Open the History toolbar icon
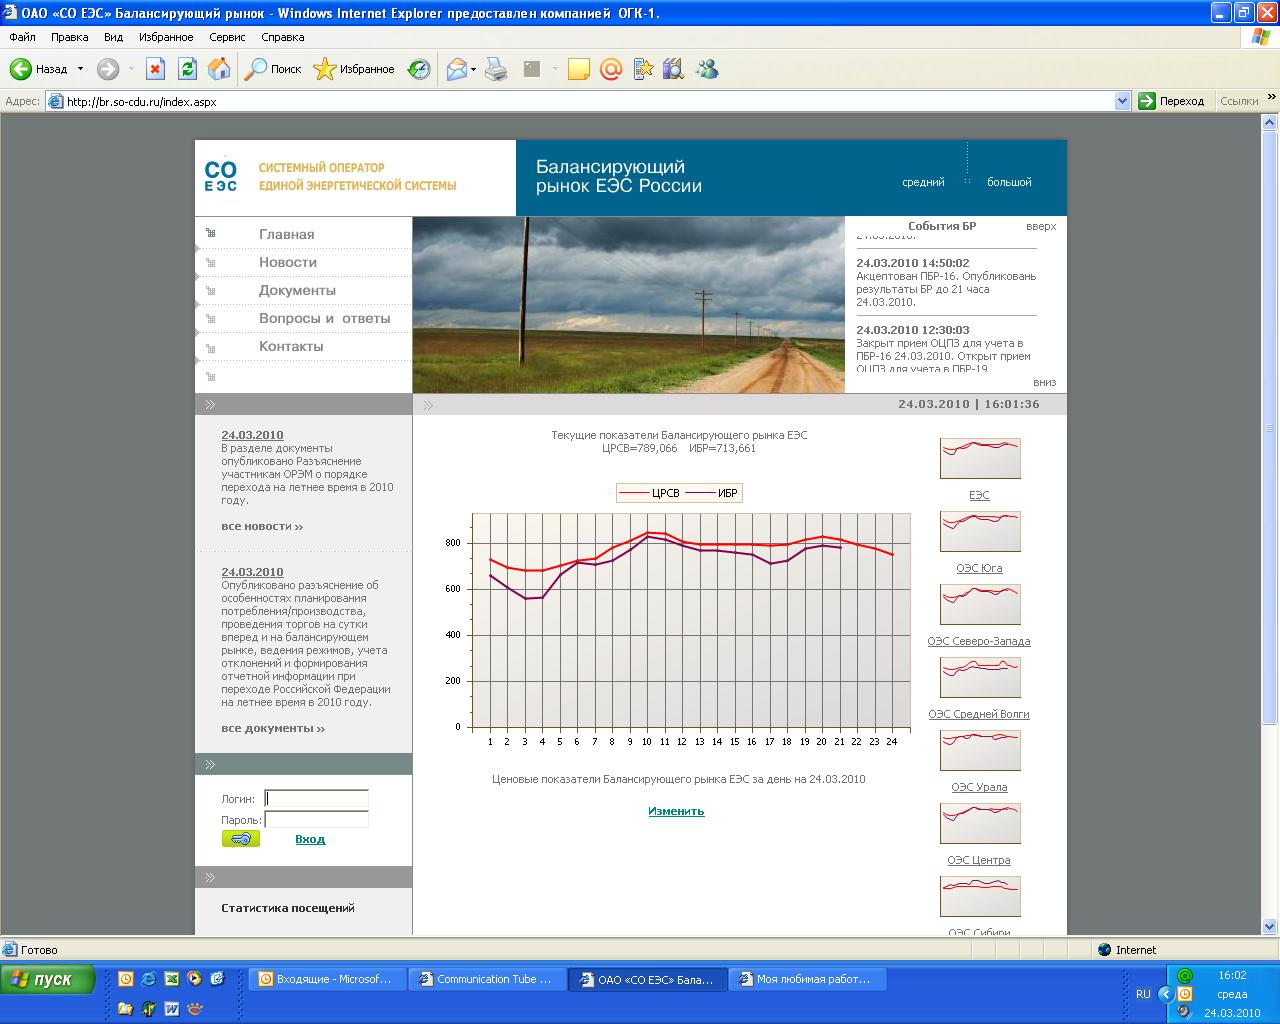The image size is (1280, 1024). click(x=420, y=69)
